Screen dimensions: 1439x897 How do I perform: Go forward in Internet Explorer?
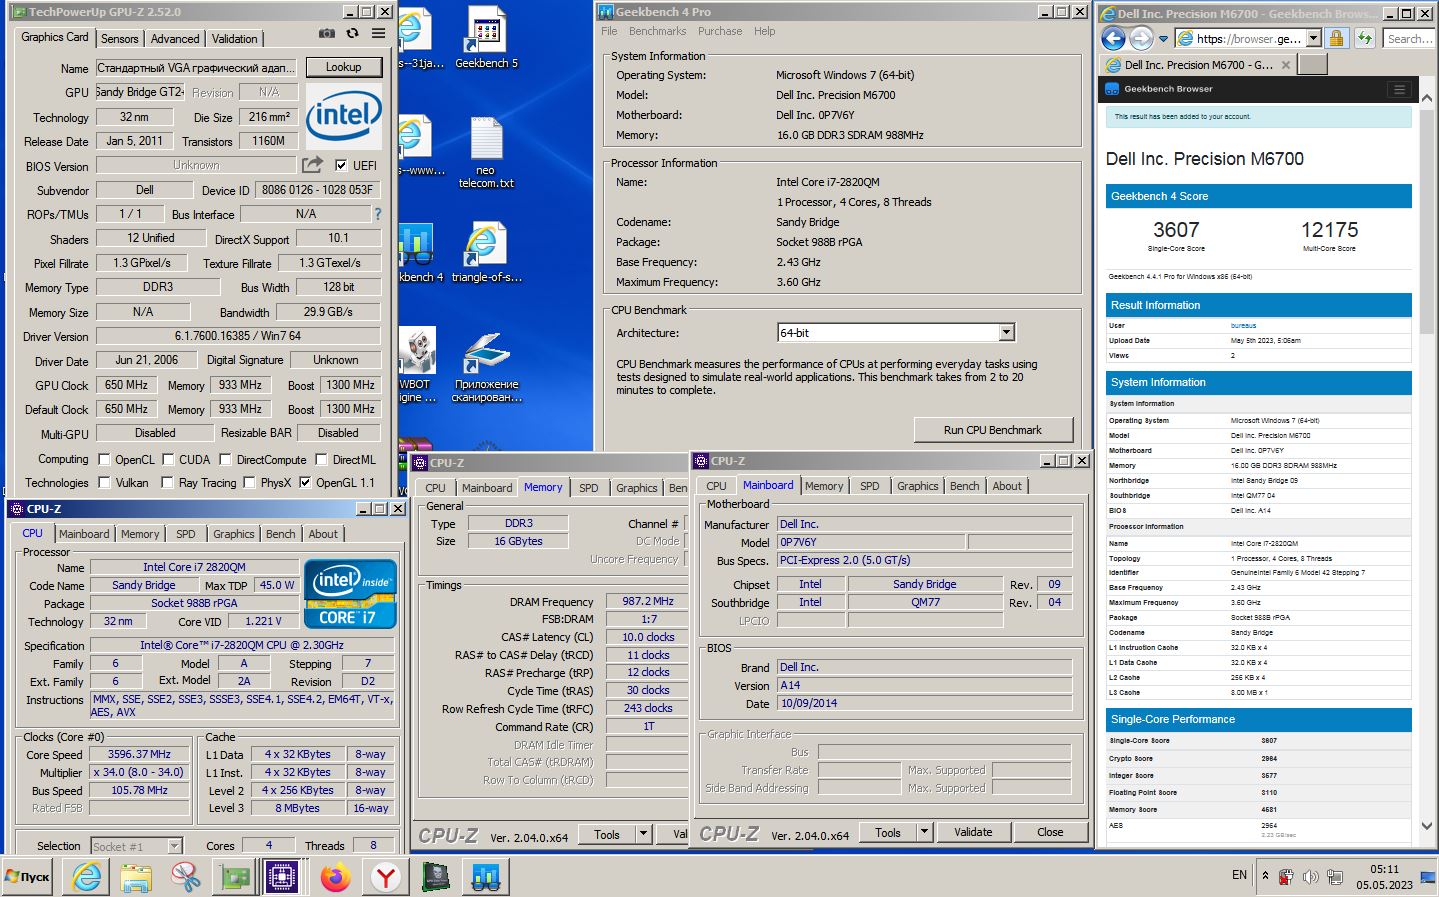click(1141, 38)
